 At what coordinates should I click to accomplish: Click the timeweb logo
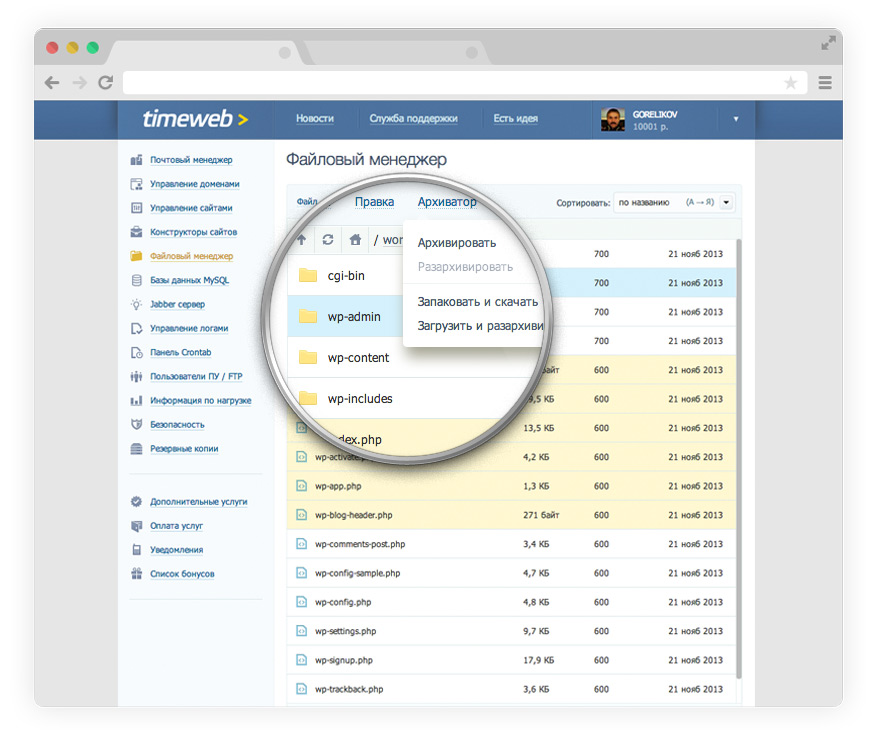[x=195, y=119]
